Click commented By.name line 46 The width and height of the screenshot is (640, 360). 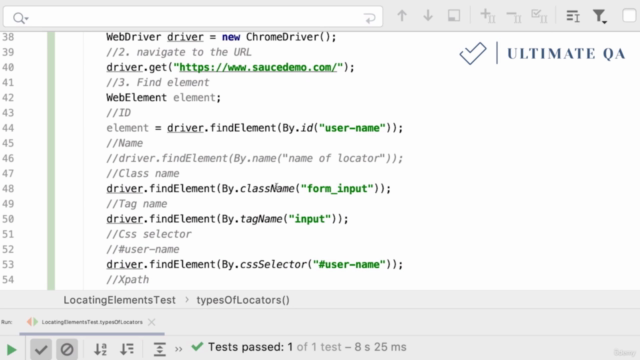pyautogui.click(x=255, y=158)
